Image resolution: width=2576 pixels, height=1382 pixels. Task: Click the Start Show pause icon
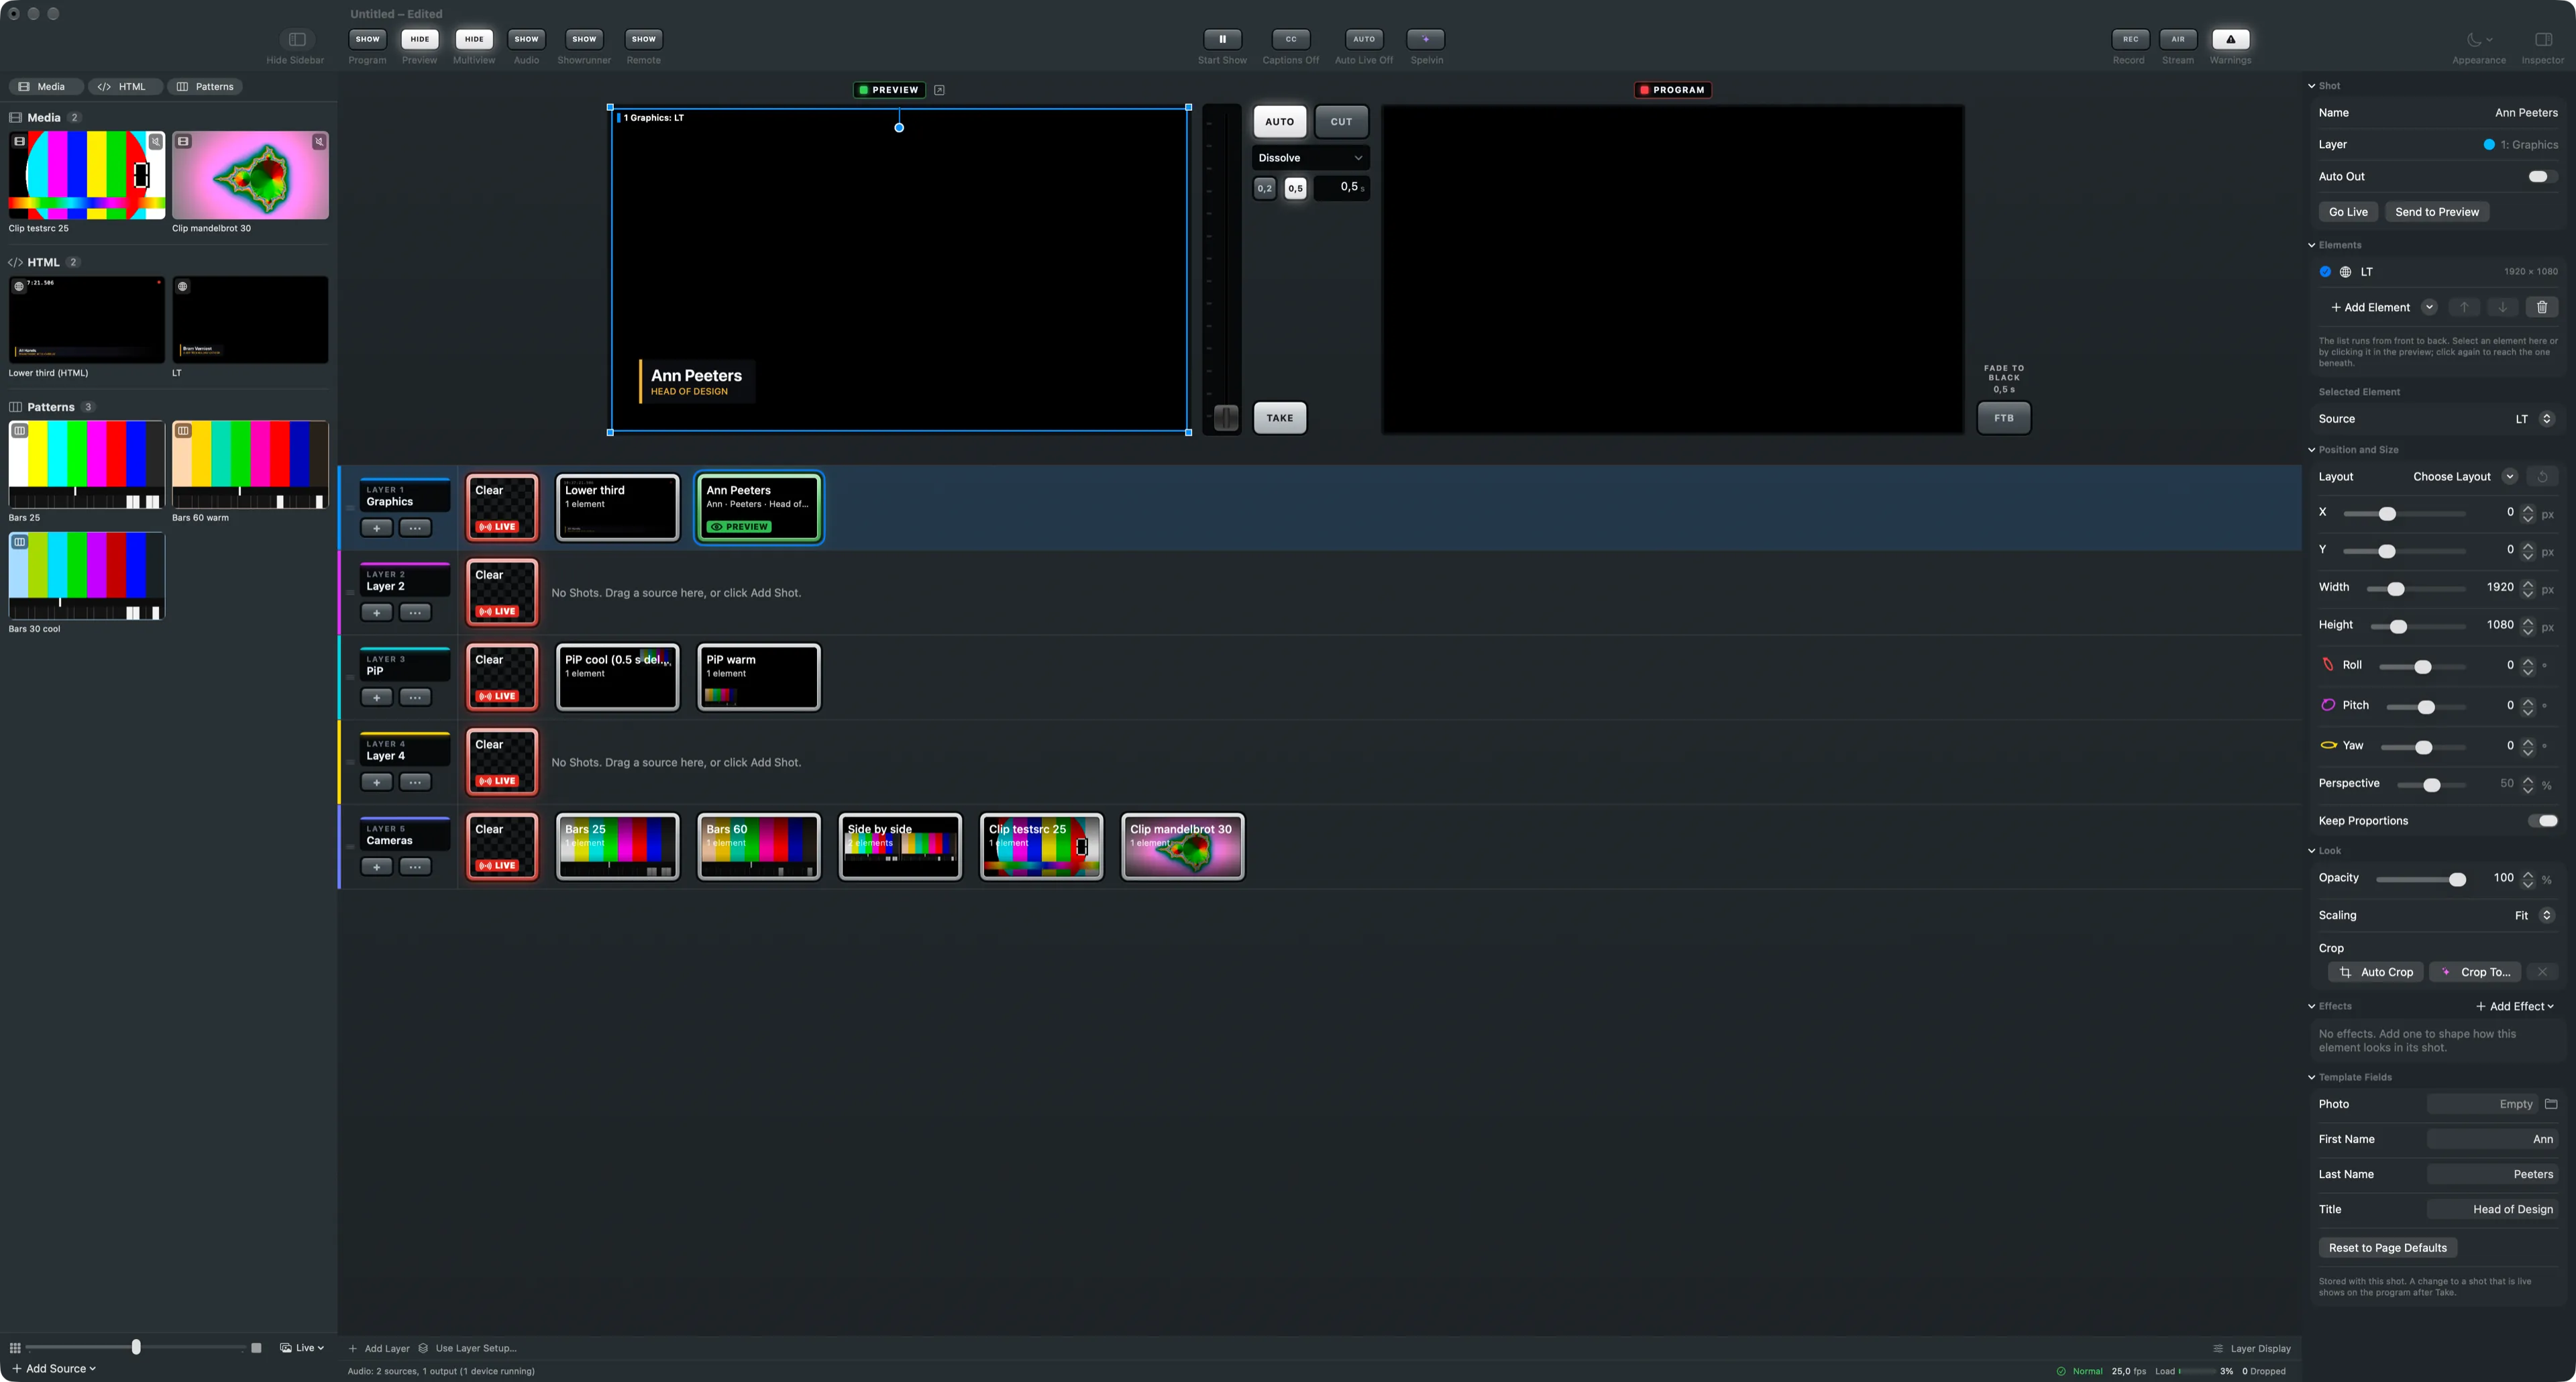(1222, 39)
